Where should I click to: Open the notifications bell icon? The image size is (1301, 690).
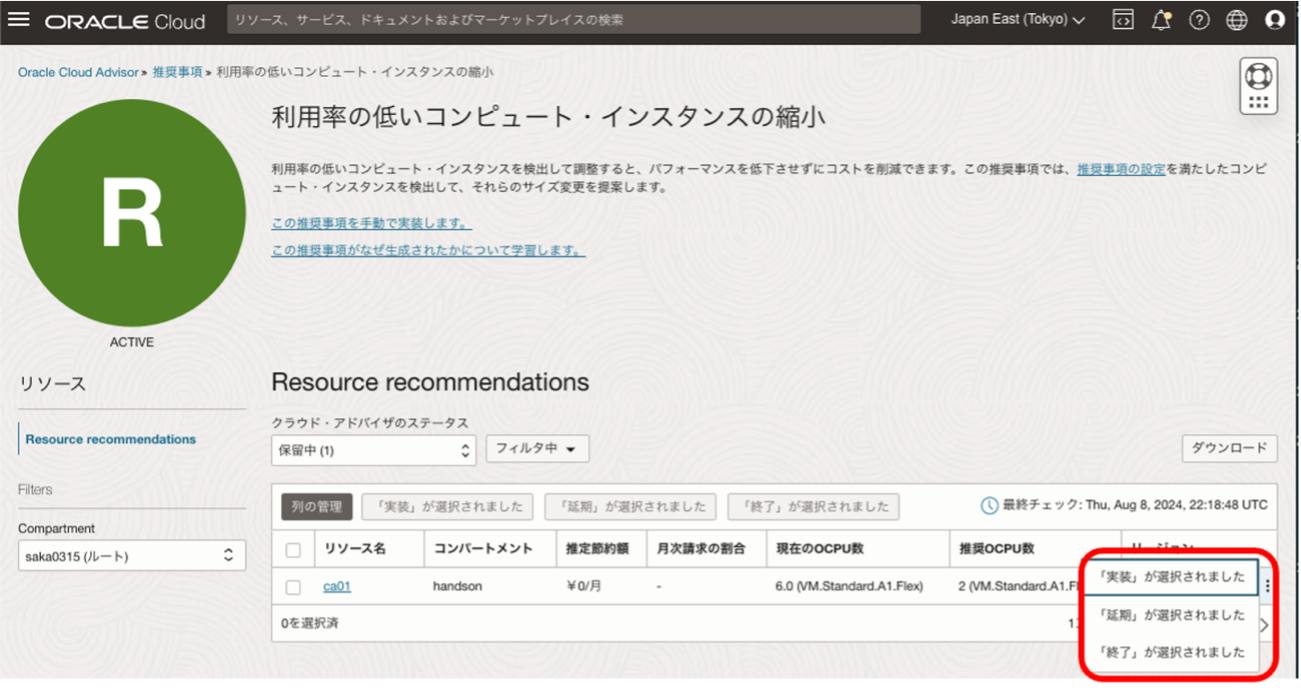[x=1160, y=19]
